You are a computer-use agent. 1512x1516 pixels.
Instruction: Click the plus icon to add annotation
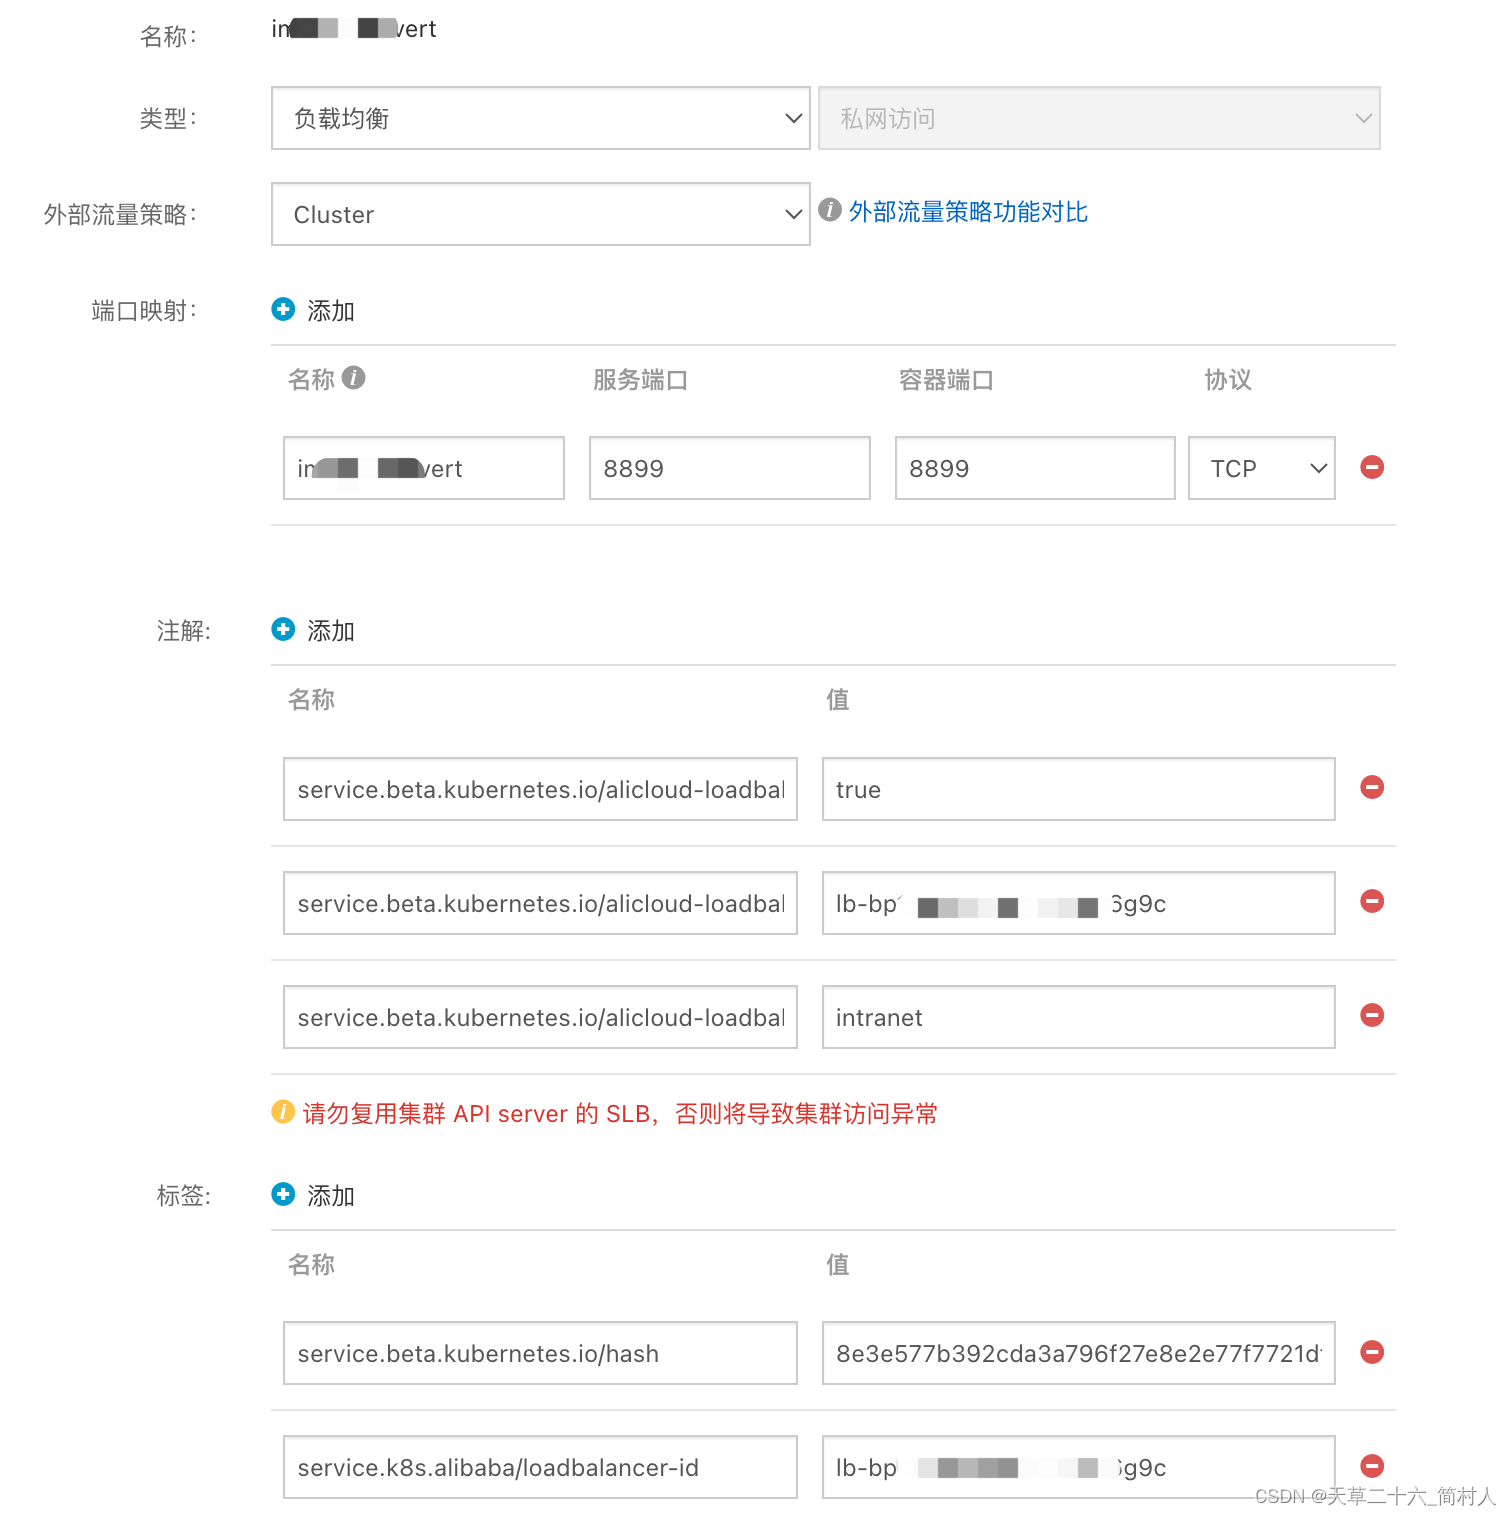[283, 629]
